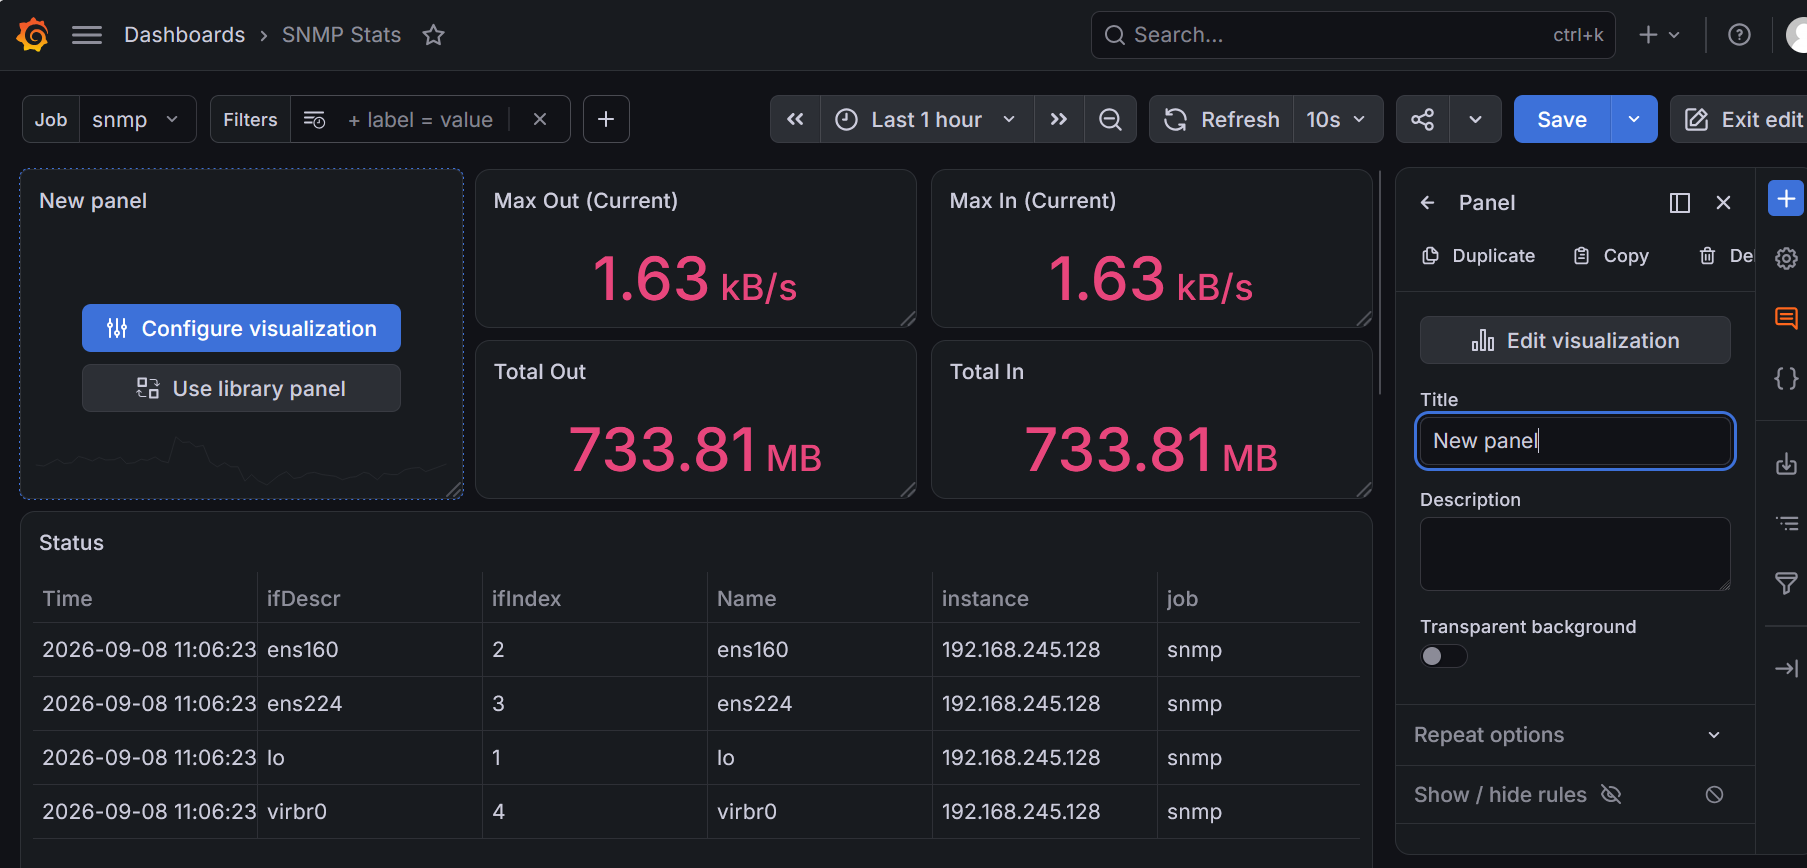Copy the selected panel
Image resolution: width=1807 pixels, height=868 pixels.
pos(1611,256)
